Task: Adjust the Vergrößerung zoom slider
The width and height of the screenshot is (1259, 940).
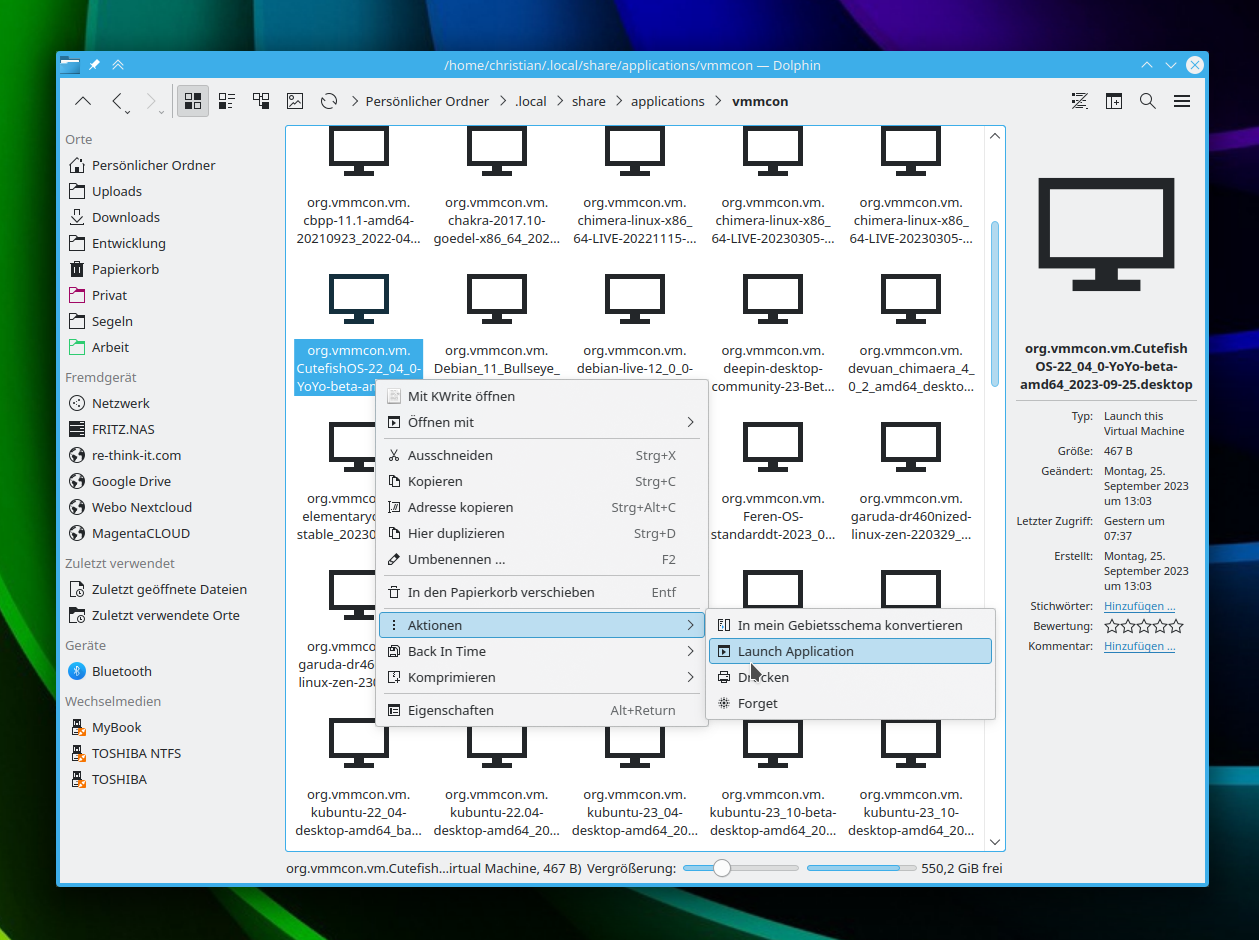Action: [x=741, y=868]
